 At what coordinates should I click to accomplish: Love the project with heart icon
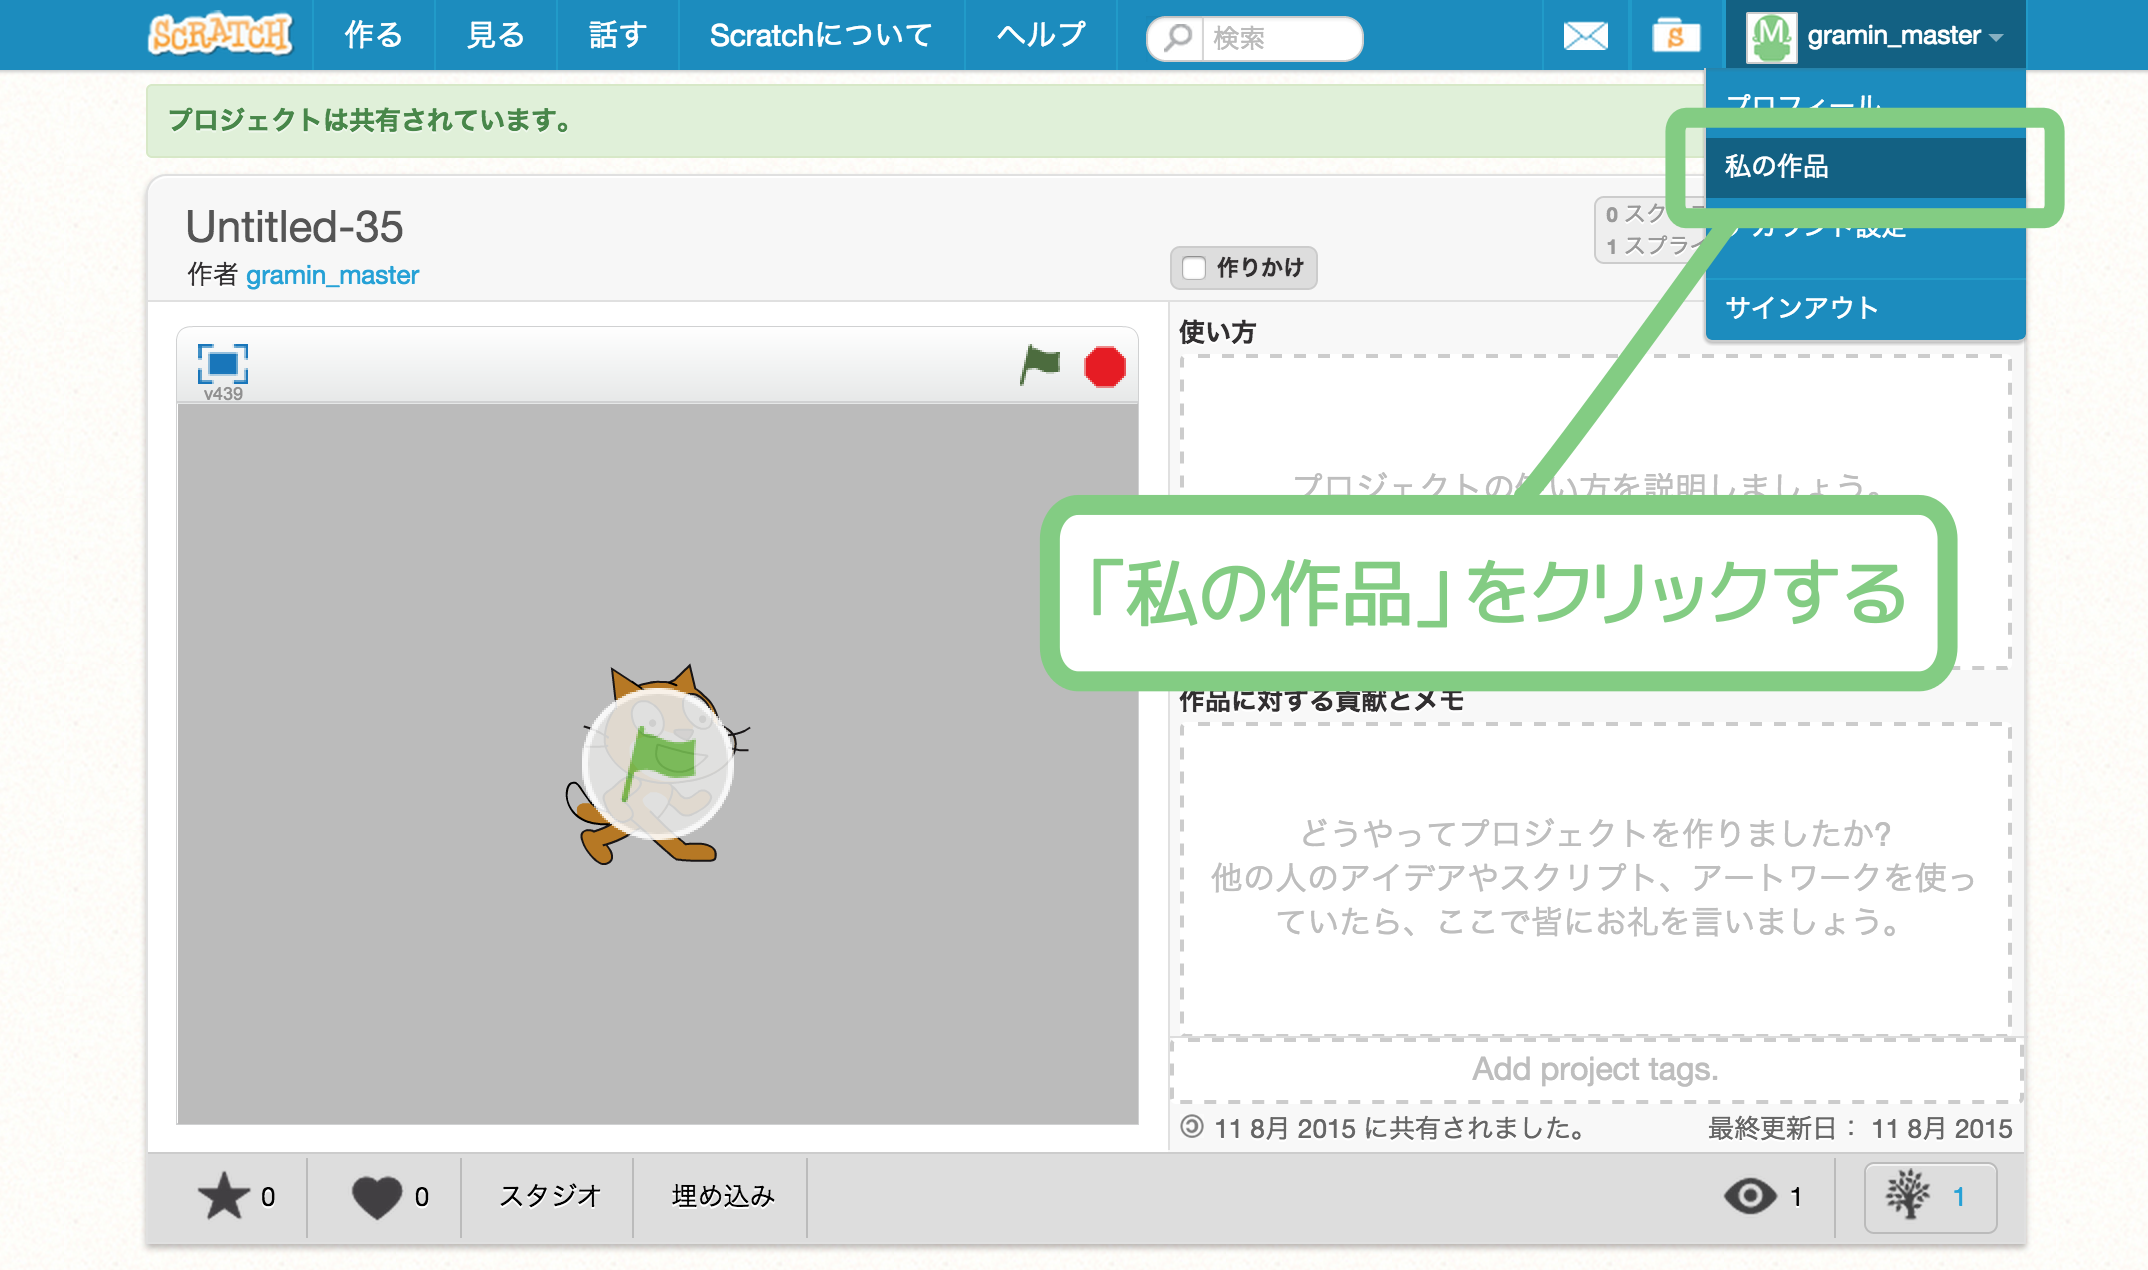(376, 1197)
